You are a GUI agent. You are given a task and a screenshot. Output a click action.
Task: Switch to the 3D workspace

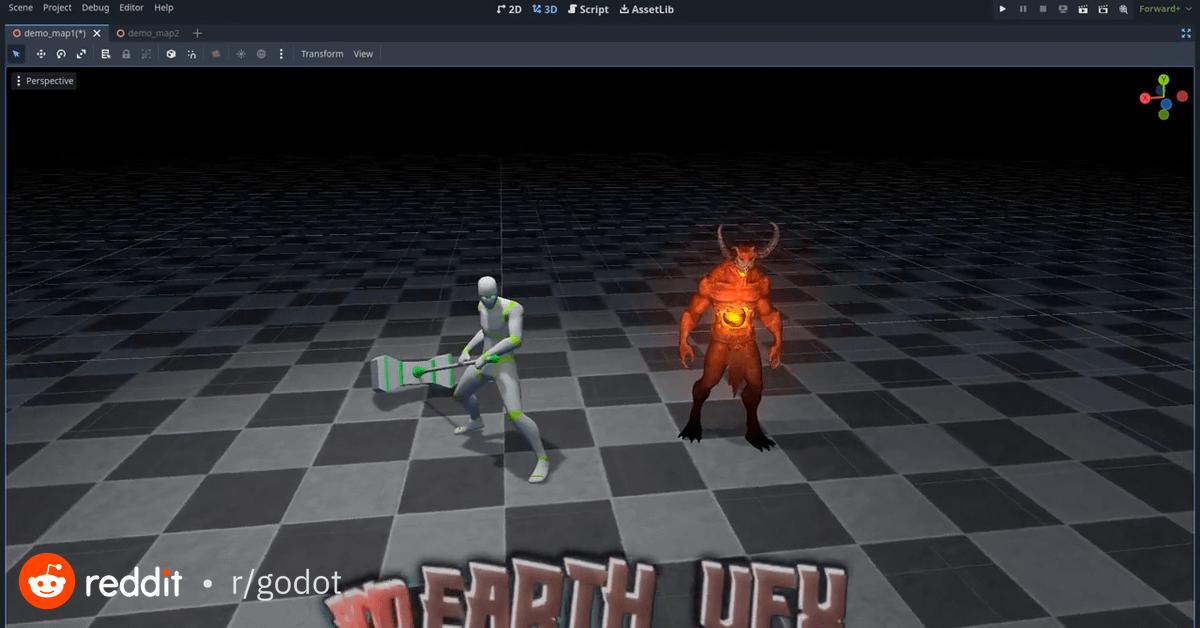[x=545, y=9]
